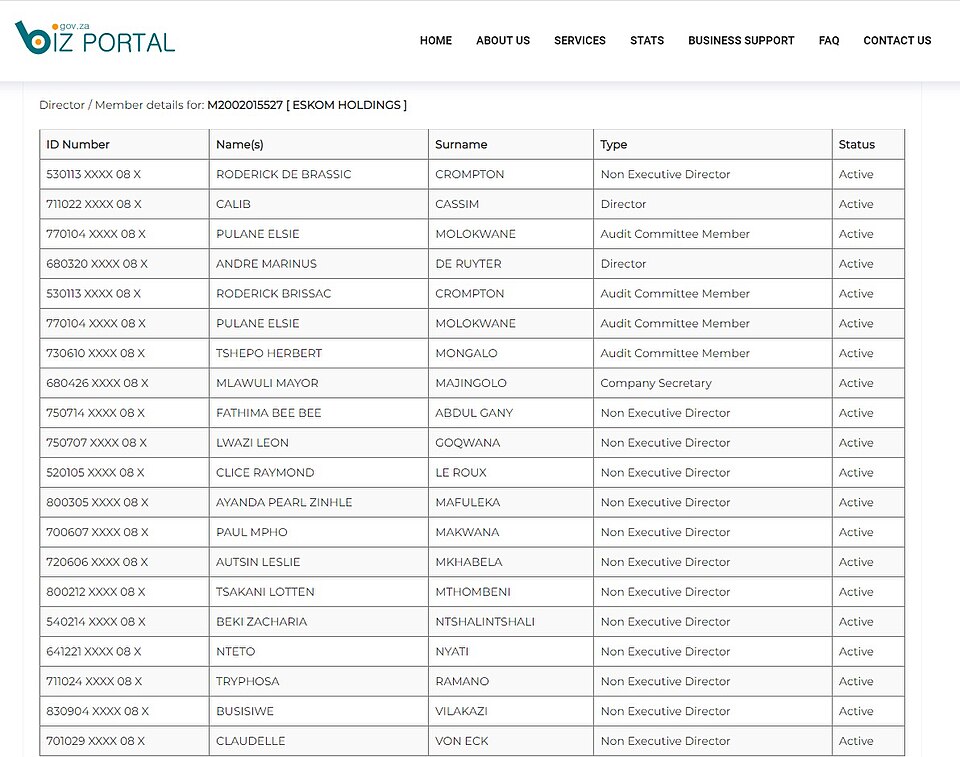Open the SERVICES menu
This screenshot has width=960, height=757.
pos(579,41)
